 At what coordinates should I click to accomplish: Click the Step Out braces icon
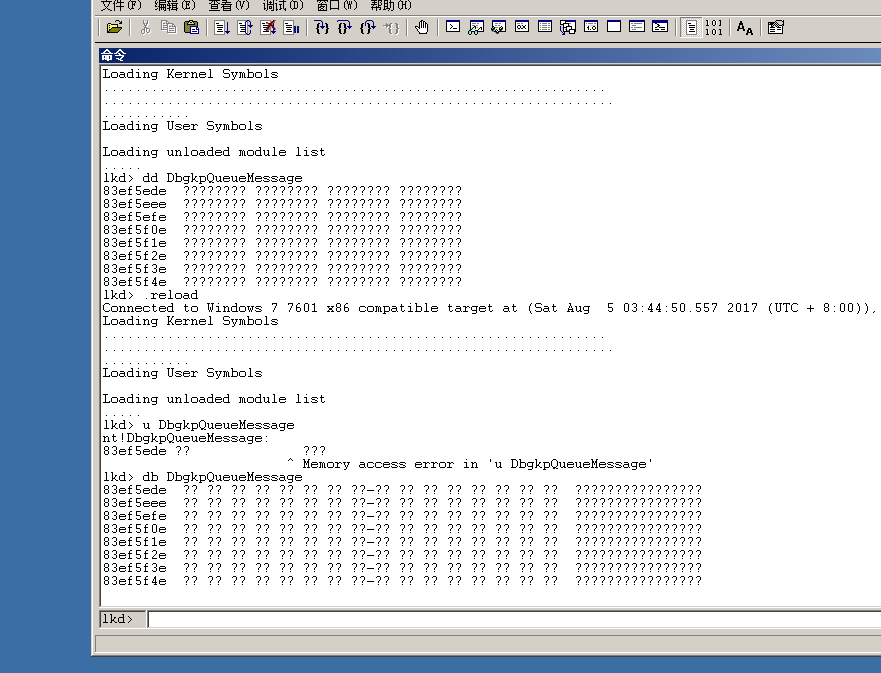point(367,27)
